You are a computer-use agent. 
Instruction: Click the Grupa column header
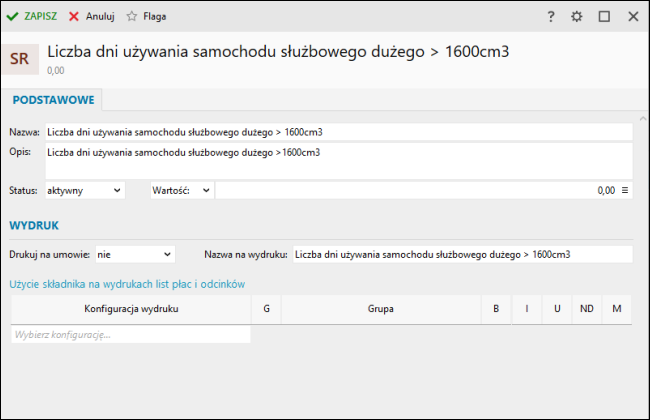point(381,309)
